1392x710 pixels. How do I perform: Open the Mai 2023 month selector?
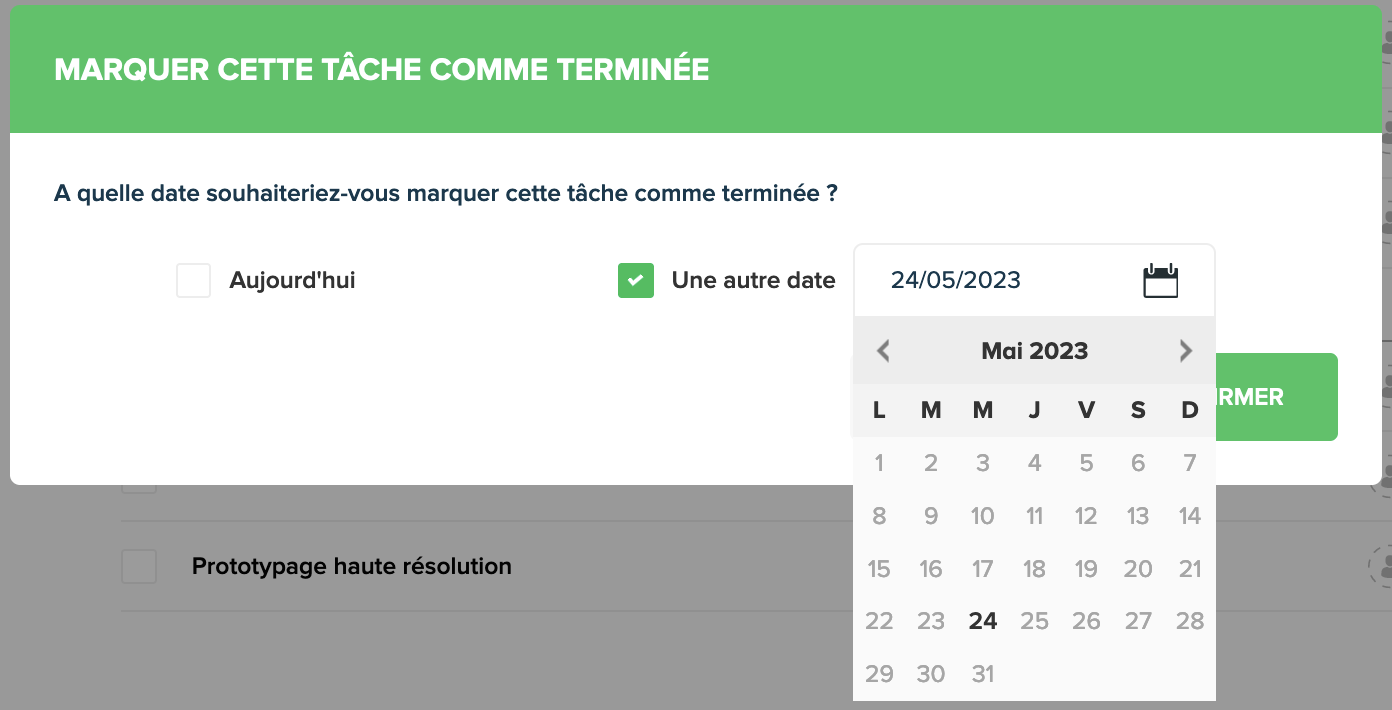click(x=1034, y=351)
